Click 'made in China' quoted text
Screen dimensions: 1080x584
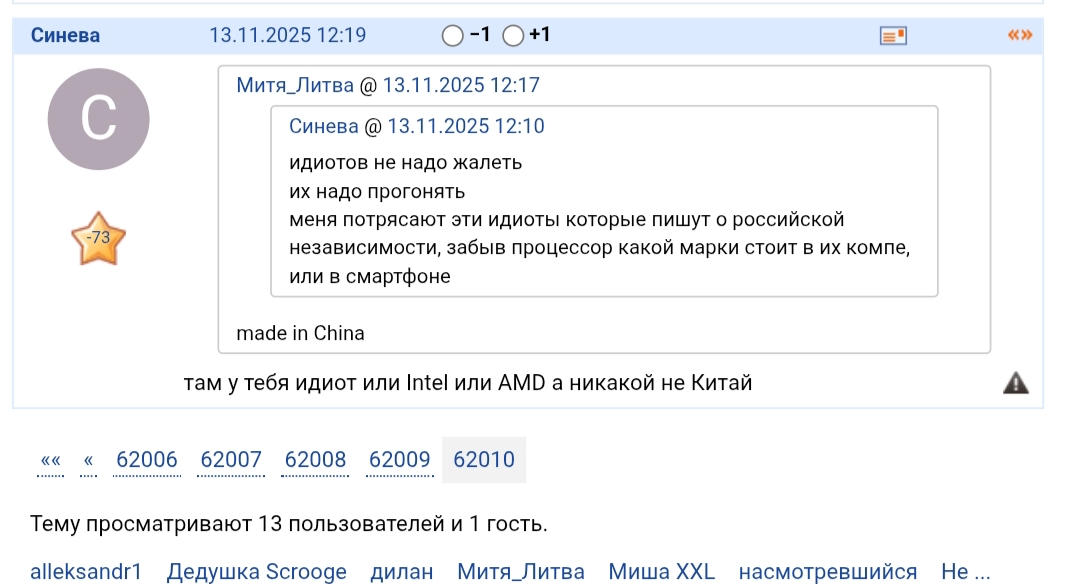point(300,333)
